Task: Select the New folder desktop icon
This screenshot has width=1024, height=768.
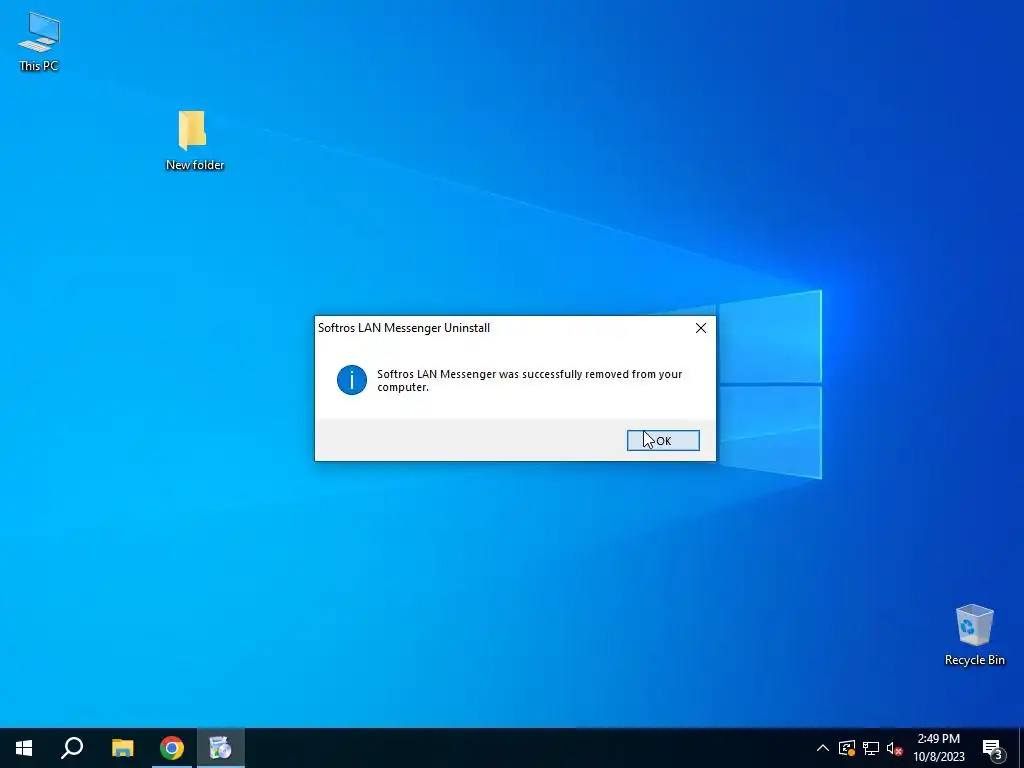Action: point(194,141)
